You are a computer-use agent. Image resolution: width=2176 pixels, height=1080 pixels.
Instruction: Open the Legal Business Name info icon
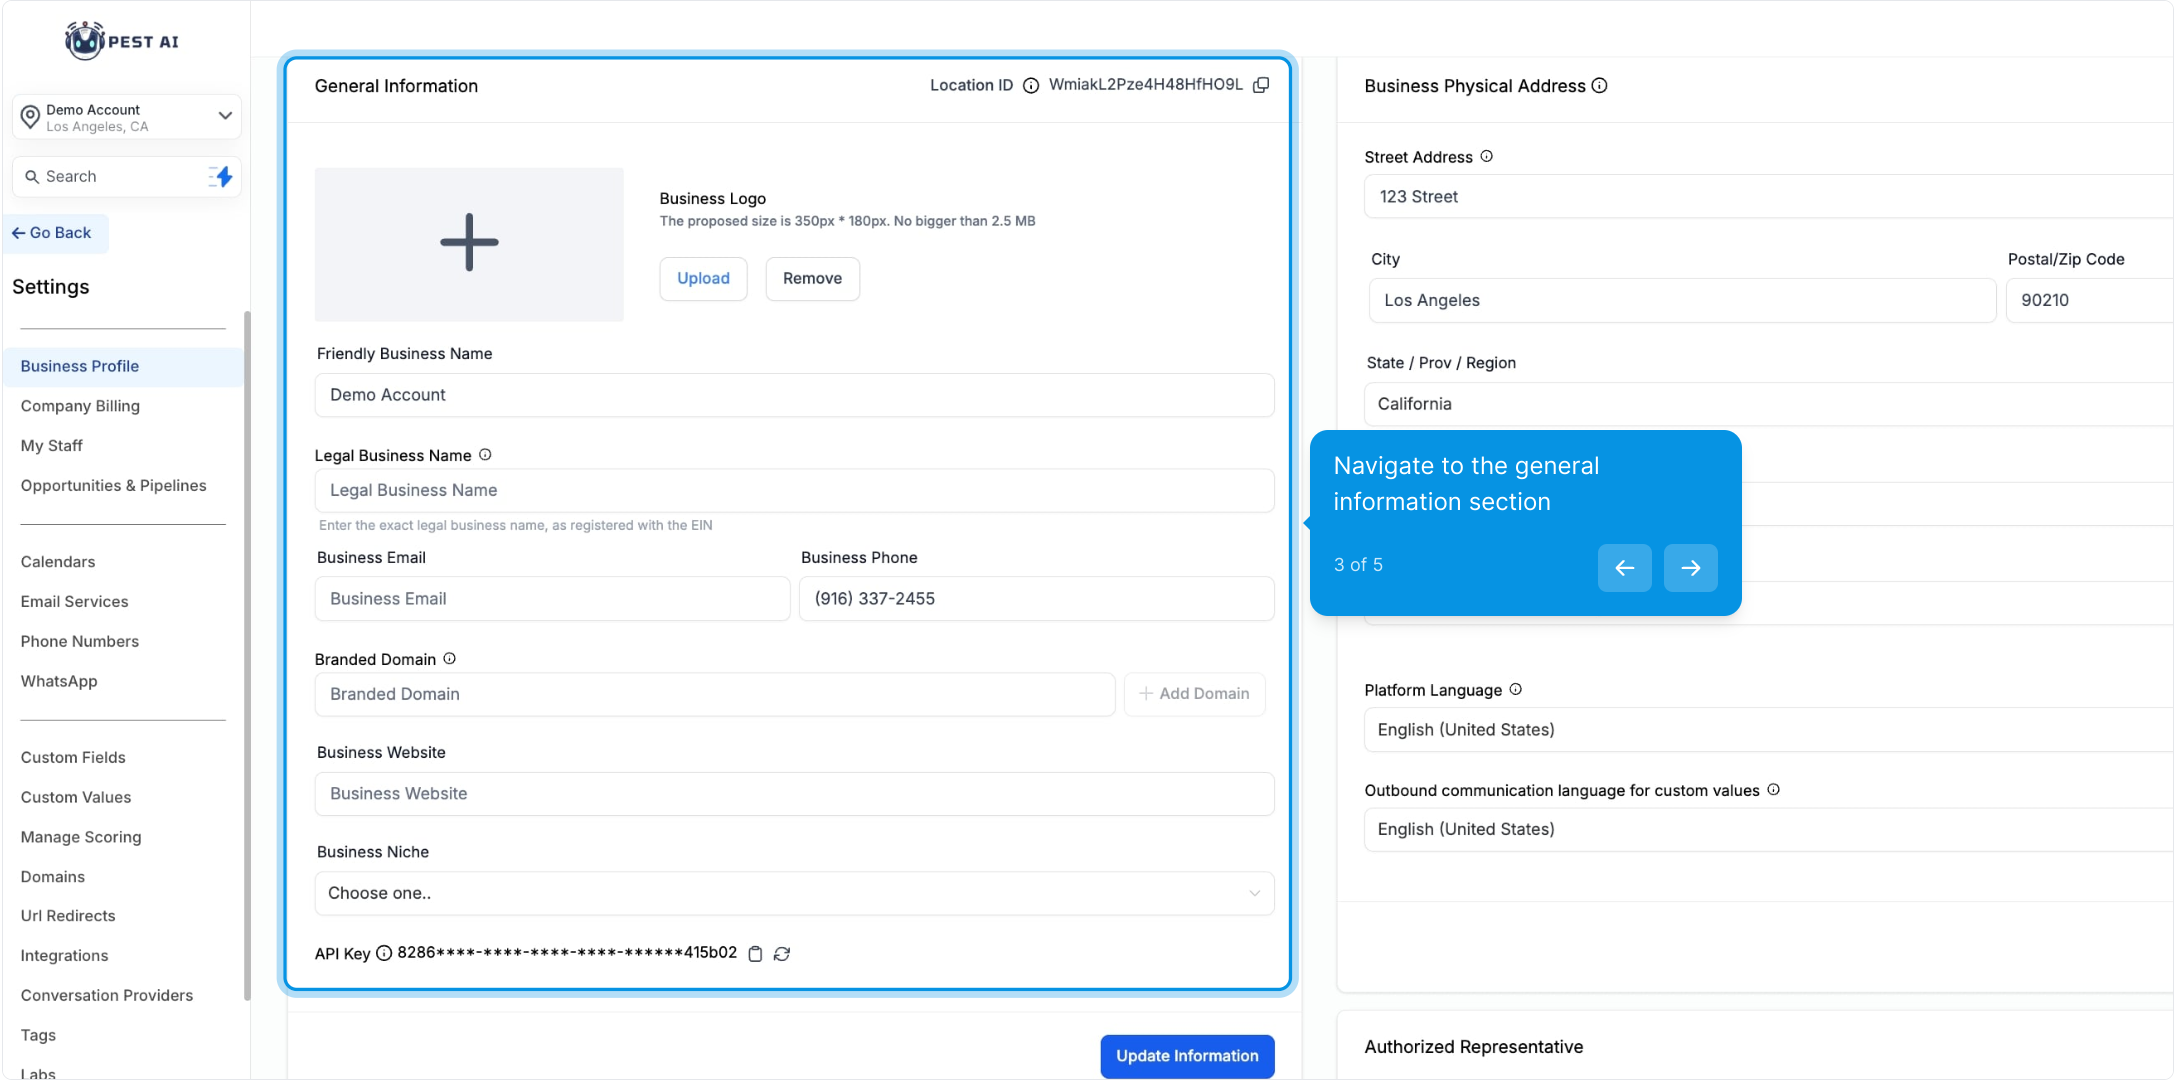[485, 455]
